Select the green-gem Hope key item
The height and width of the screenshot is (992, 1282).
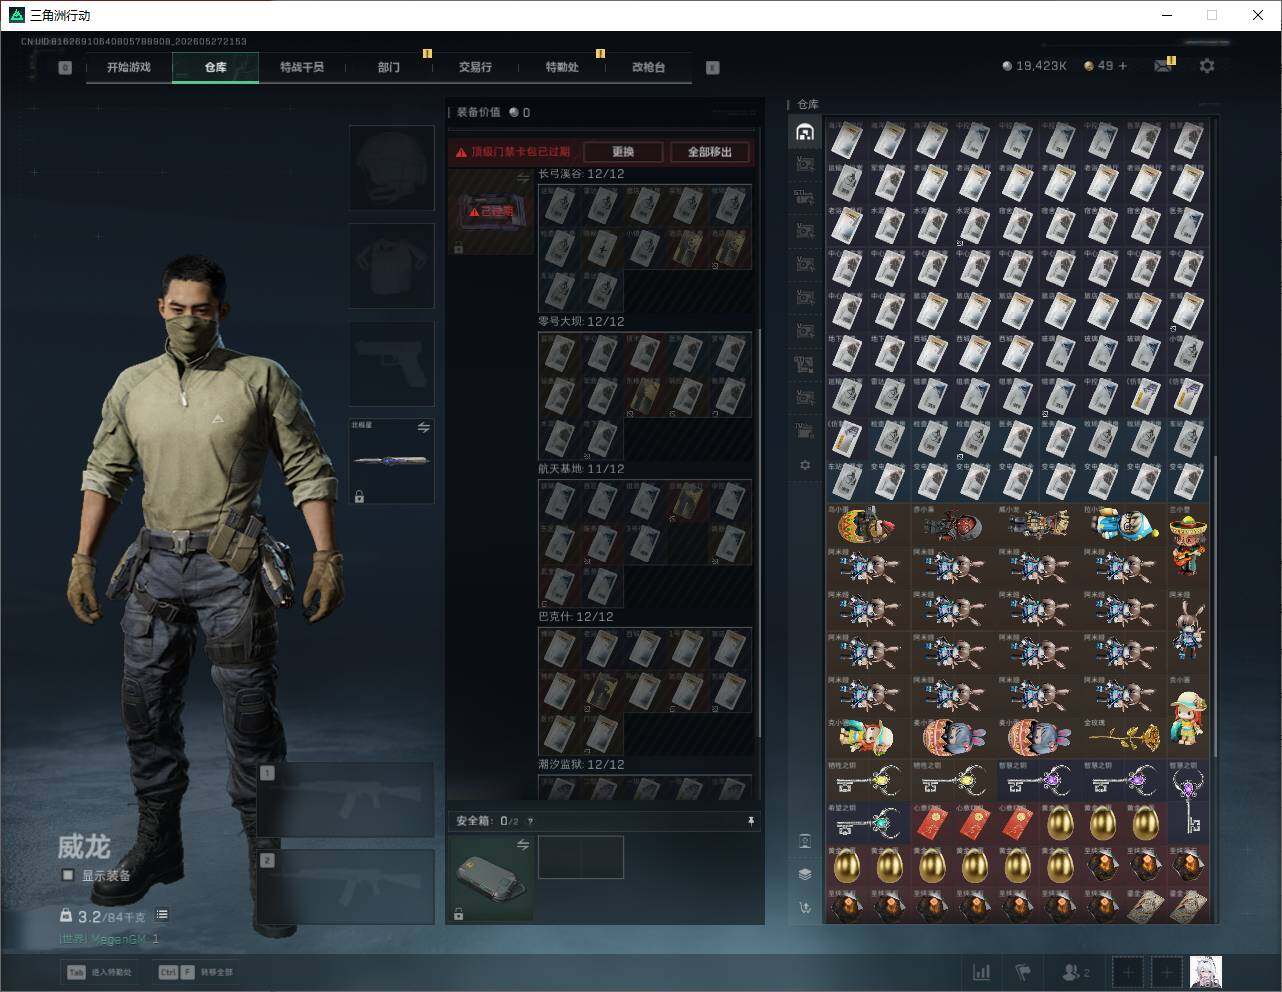(x=868, y=823)
